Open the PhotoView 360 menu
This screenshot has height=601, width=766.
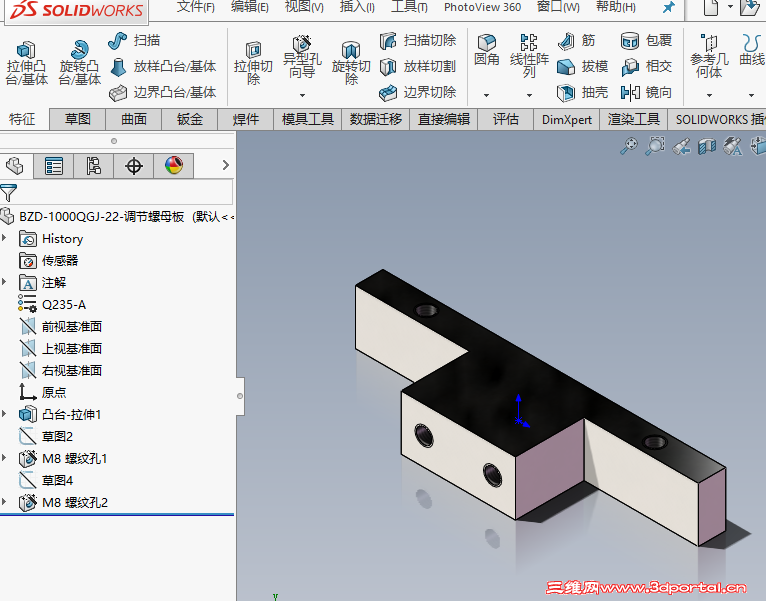coord(483,7)
